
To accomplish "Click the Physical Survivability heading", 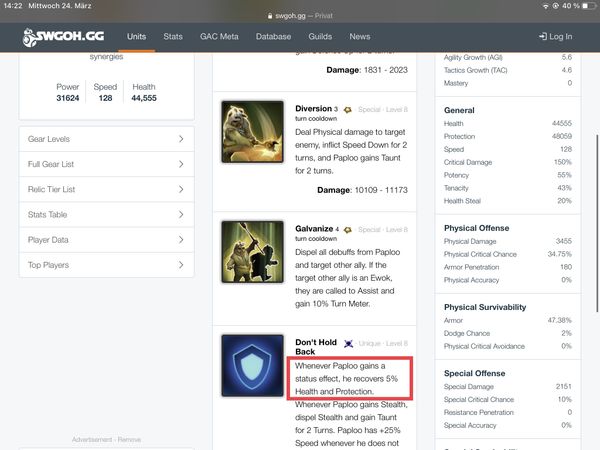I will coord(485,307).
